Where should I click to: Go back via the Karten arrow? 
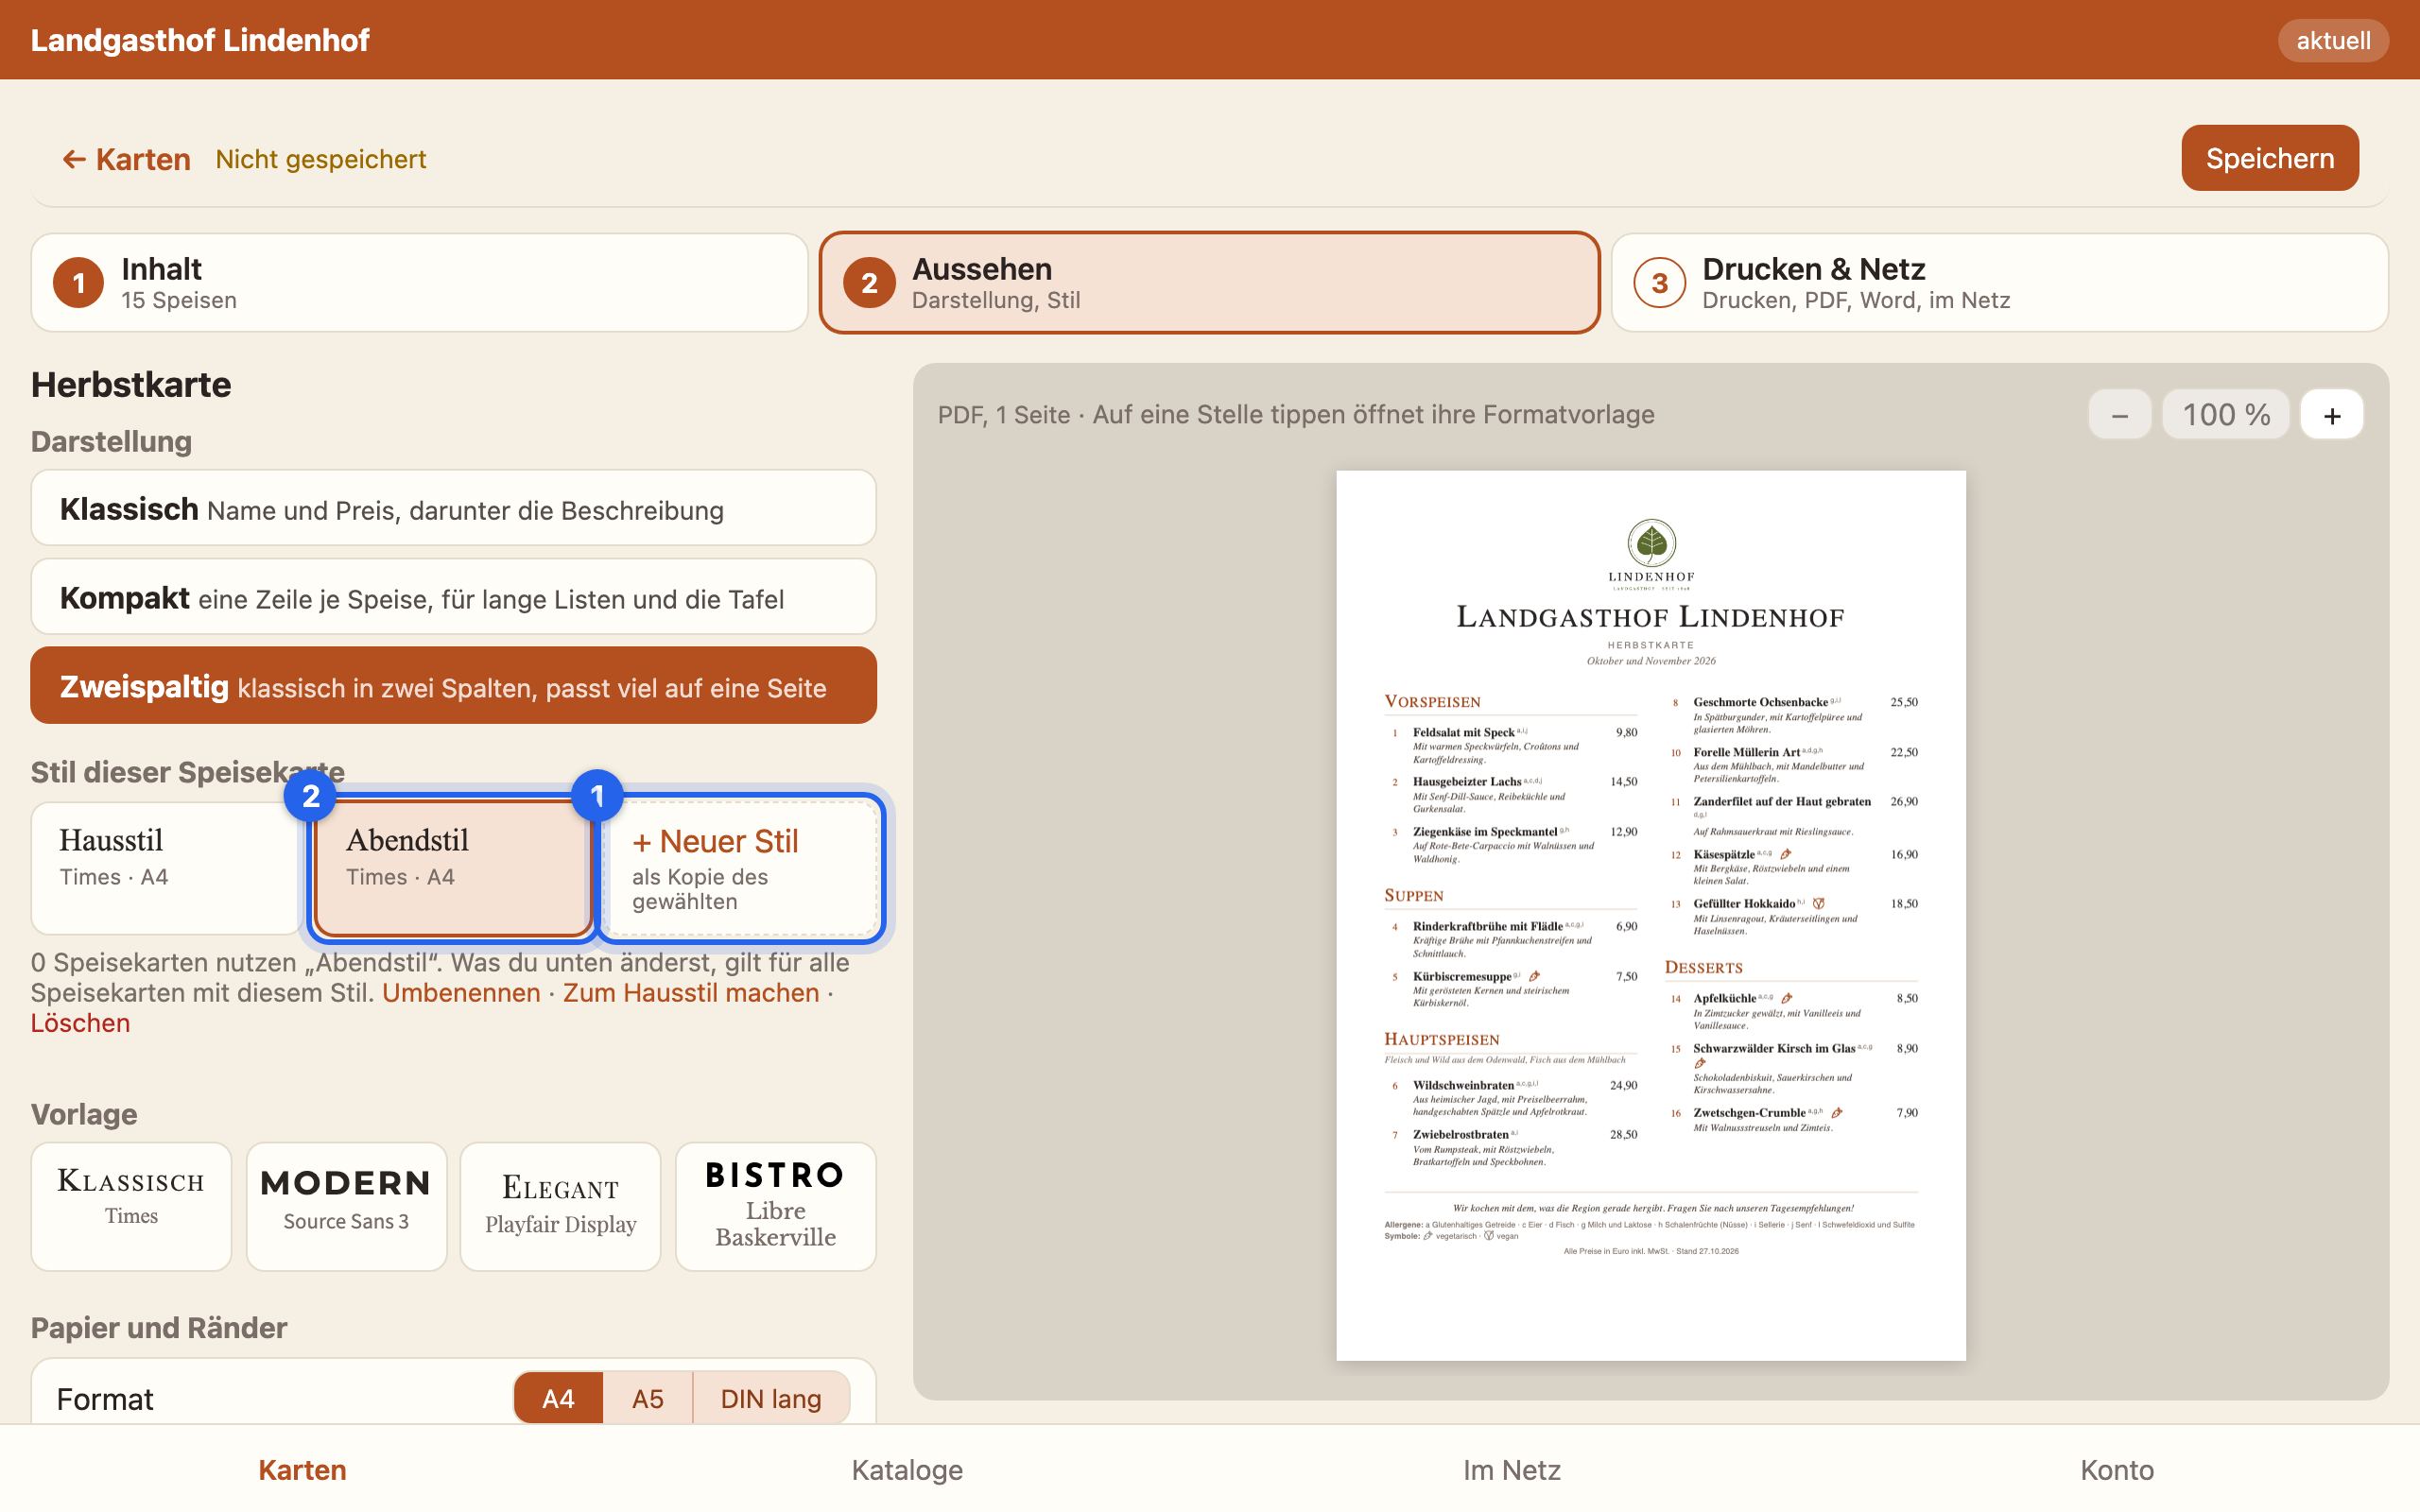126,159
